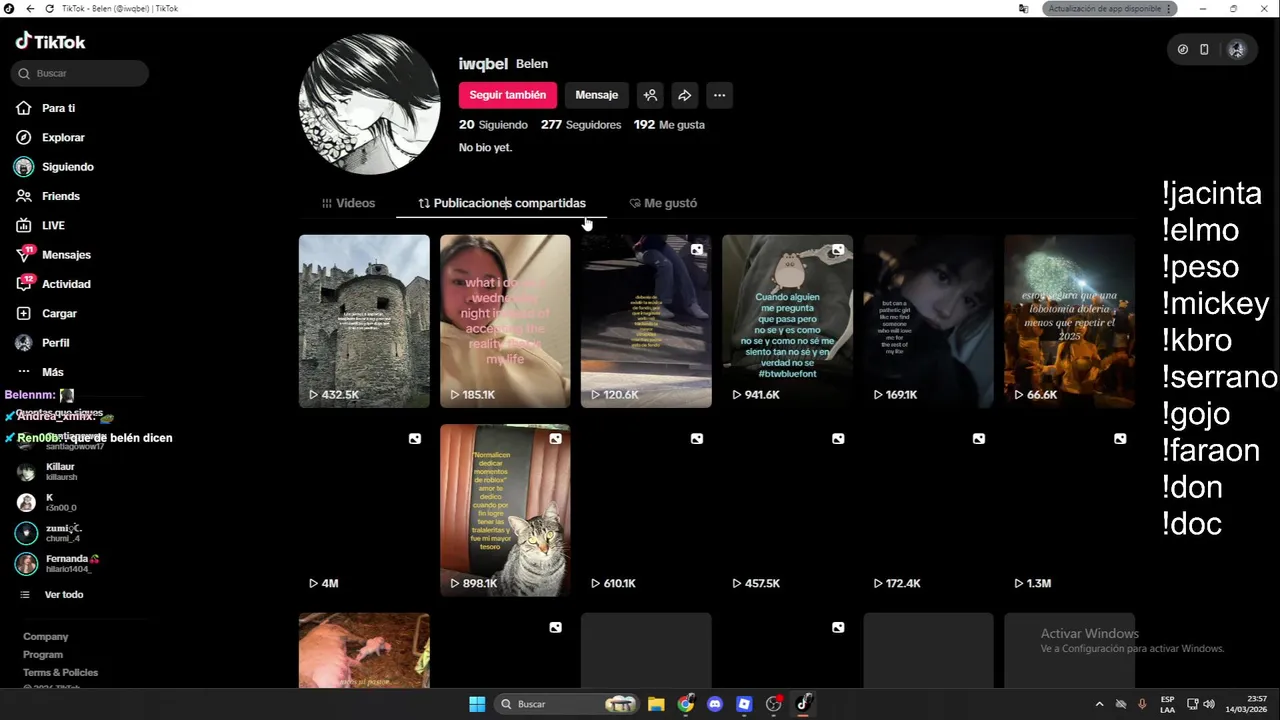Click the get app phone icon
Screen dimensions: 1280x720
(1204, 49)
